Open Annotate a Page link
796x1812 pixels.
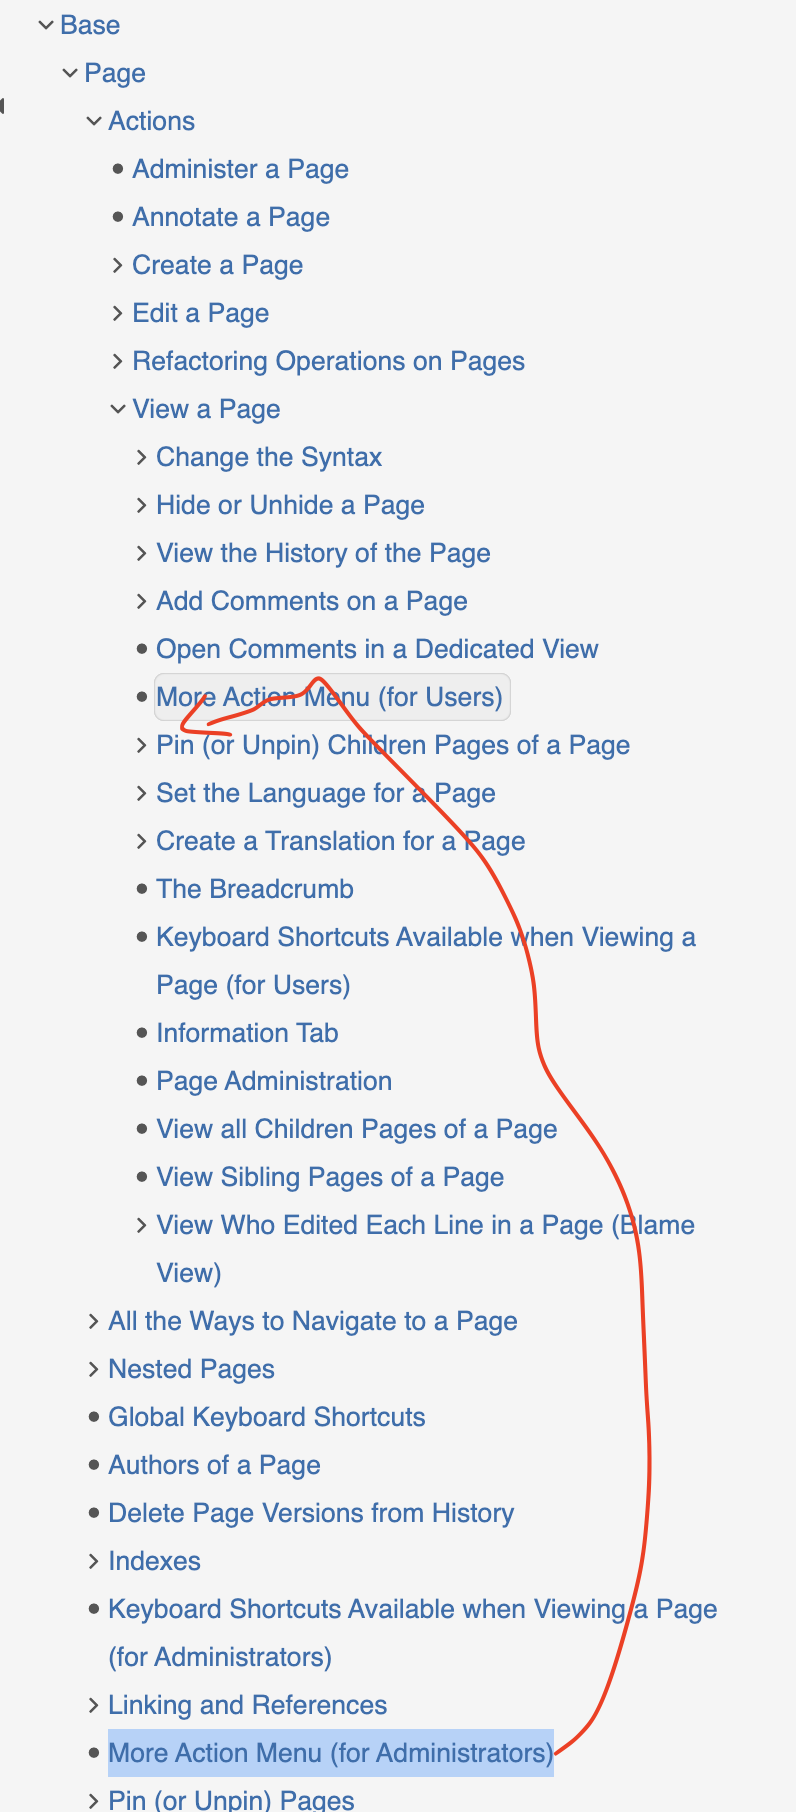point(230,217)
